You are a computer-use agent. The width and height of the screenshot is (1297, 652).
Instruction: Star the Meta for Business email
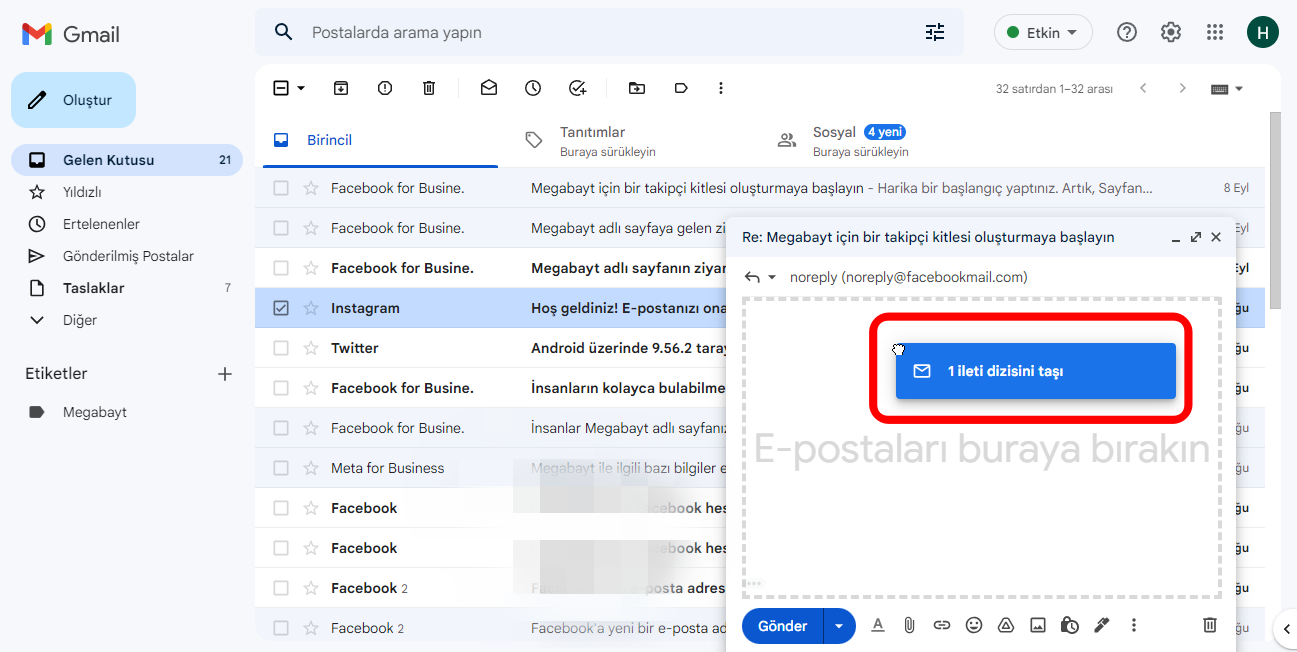tap(311, 468)
